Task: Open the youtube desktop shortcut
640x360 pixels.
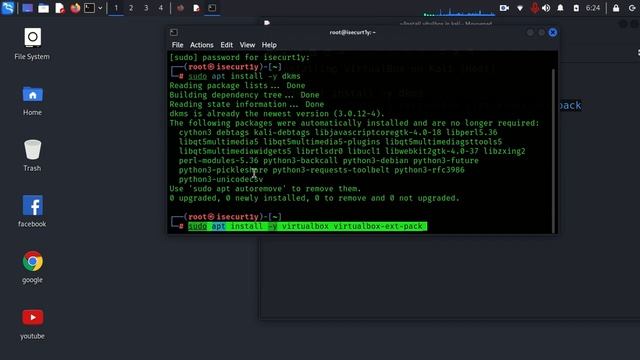Action: tap(32, 324)
